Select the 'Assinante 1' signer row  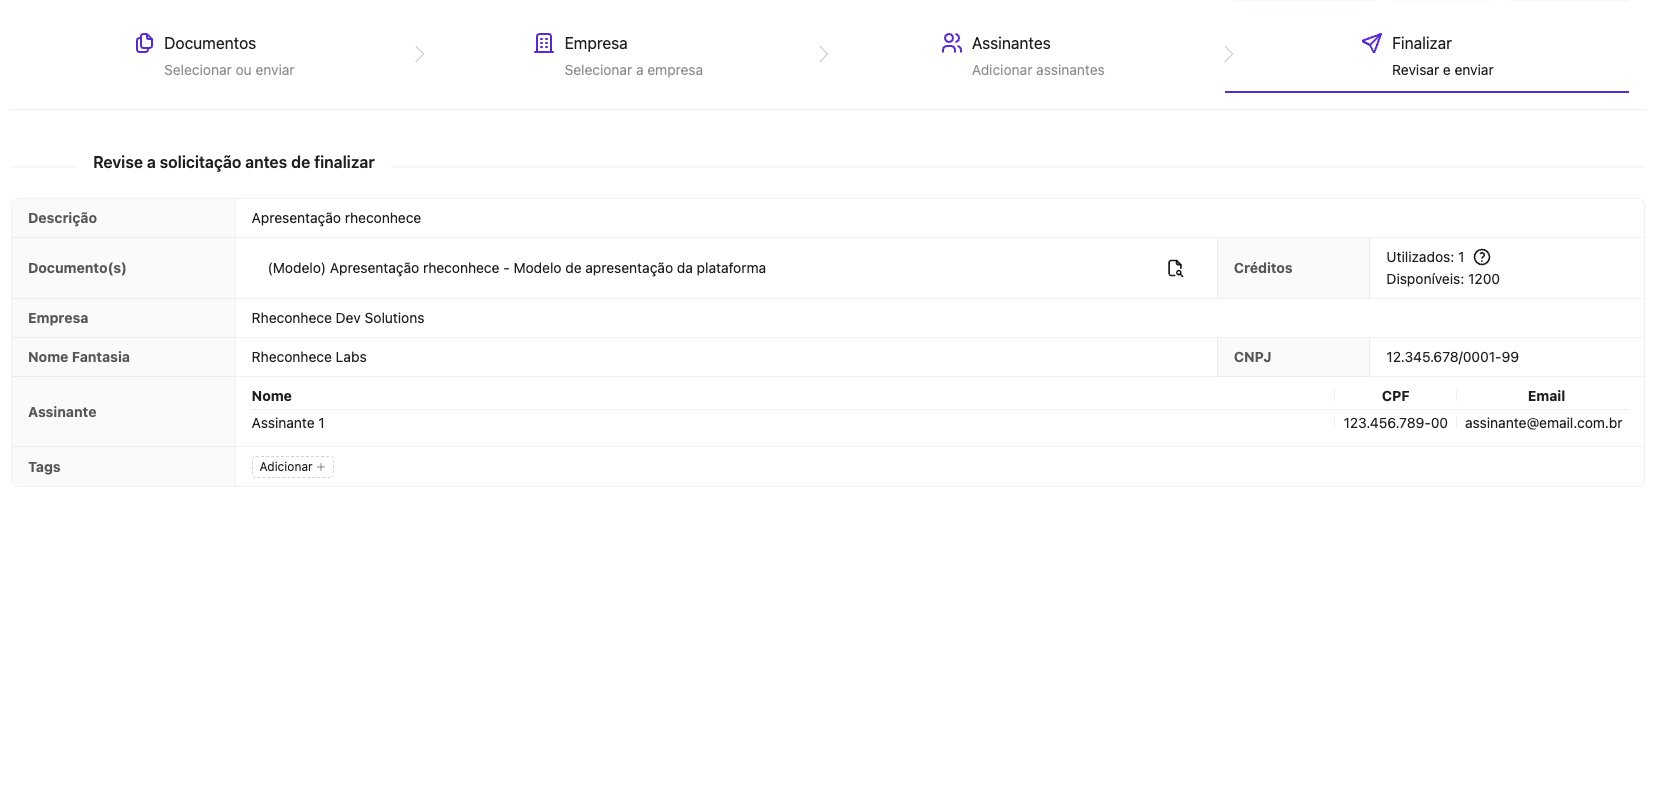288,423
